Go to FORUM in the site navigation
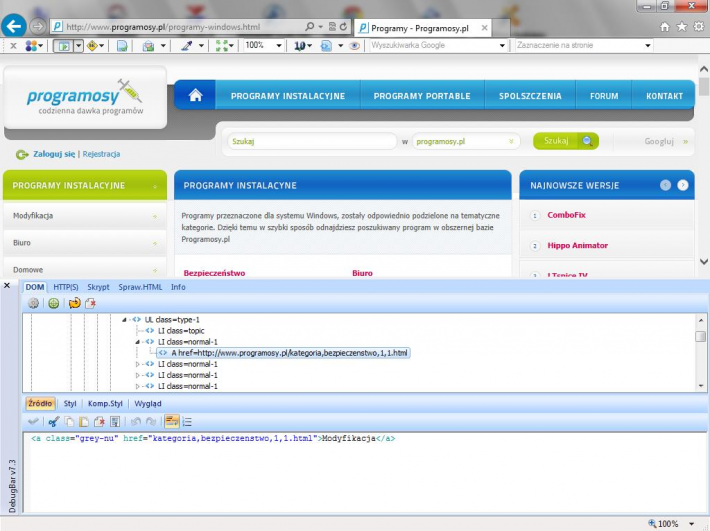 coord(604,96)
